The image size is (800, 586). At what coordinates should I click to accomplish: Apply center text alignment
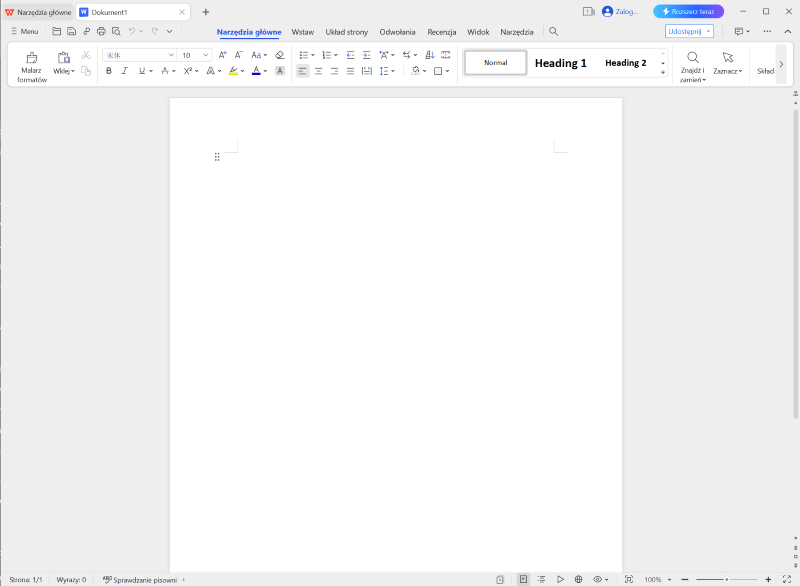coord(317,70)
